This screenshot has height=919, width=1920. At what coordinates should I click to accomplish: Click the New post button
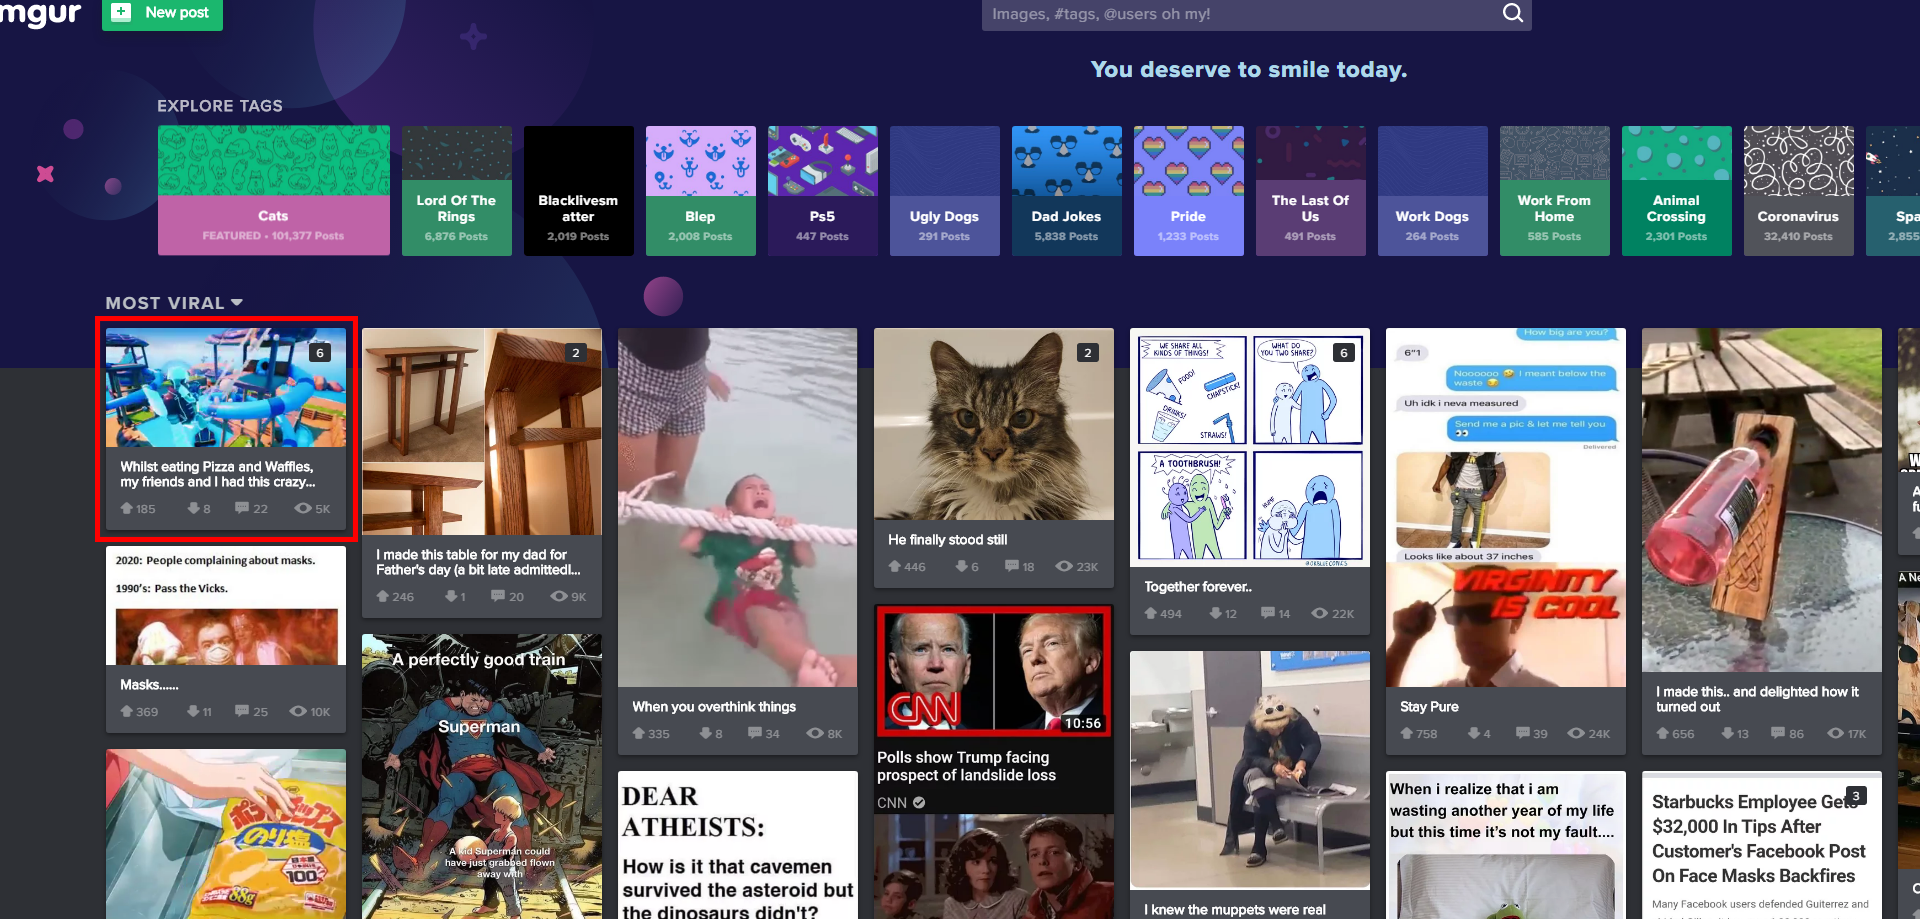click(162, 13)
